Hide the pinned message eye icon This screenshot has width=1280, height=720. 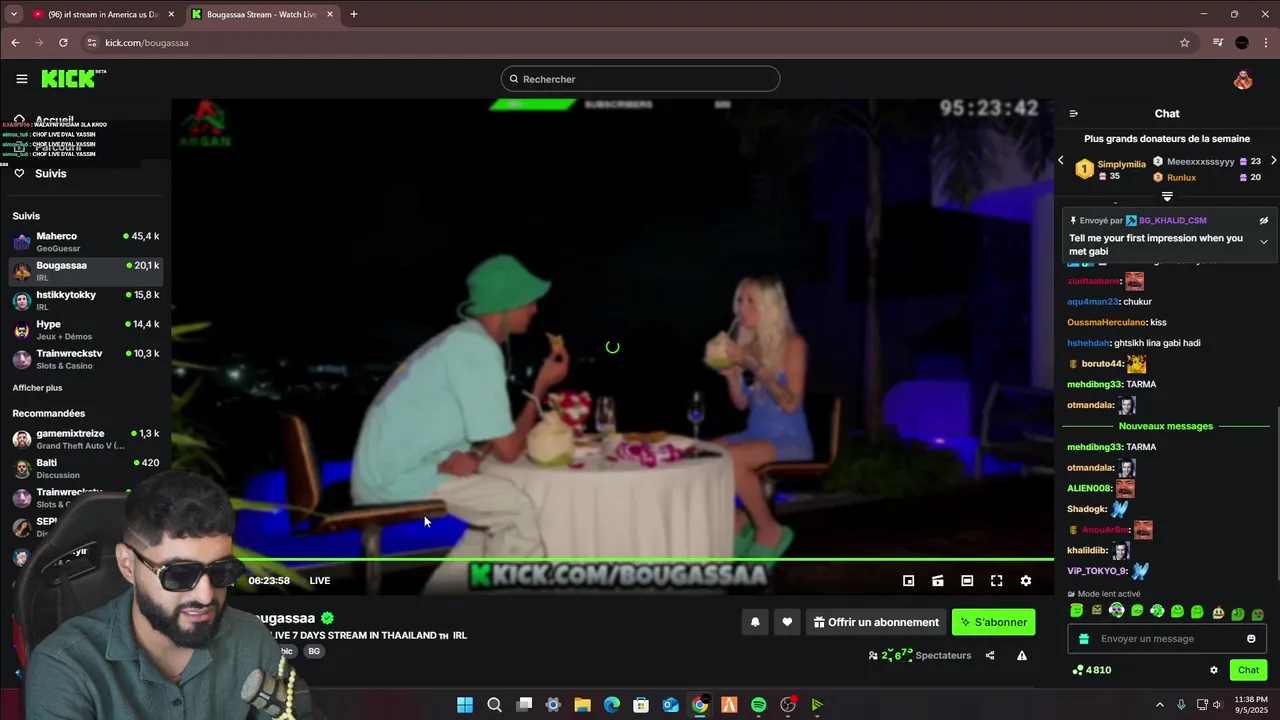tap(1263, 221)
